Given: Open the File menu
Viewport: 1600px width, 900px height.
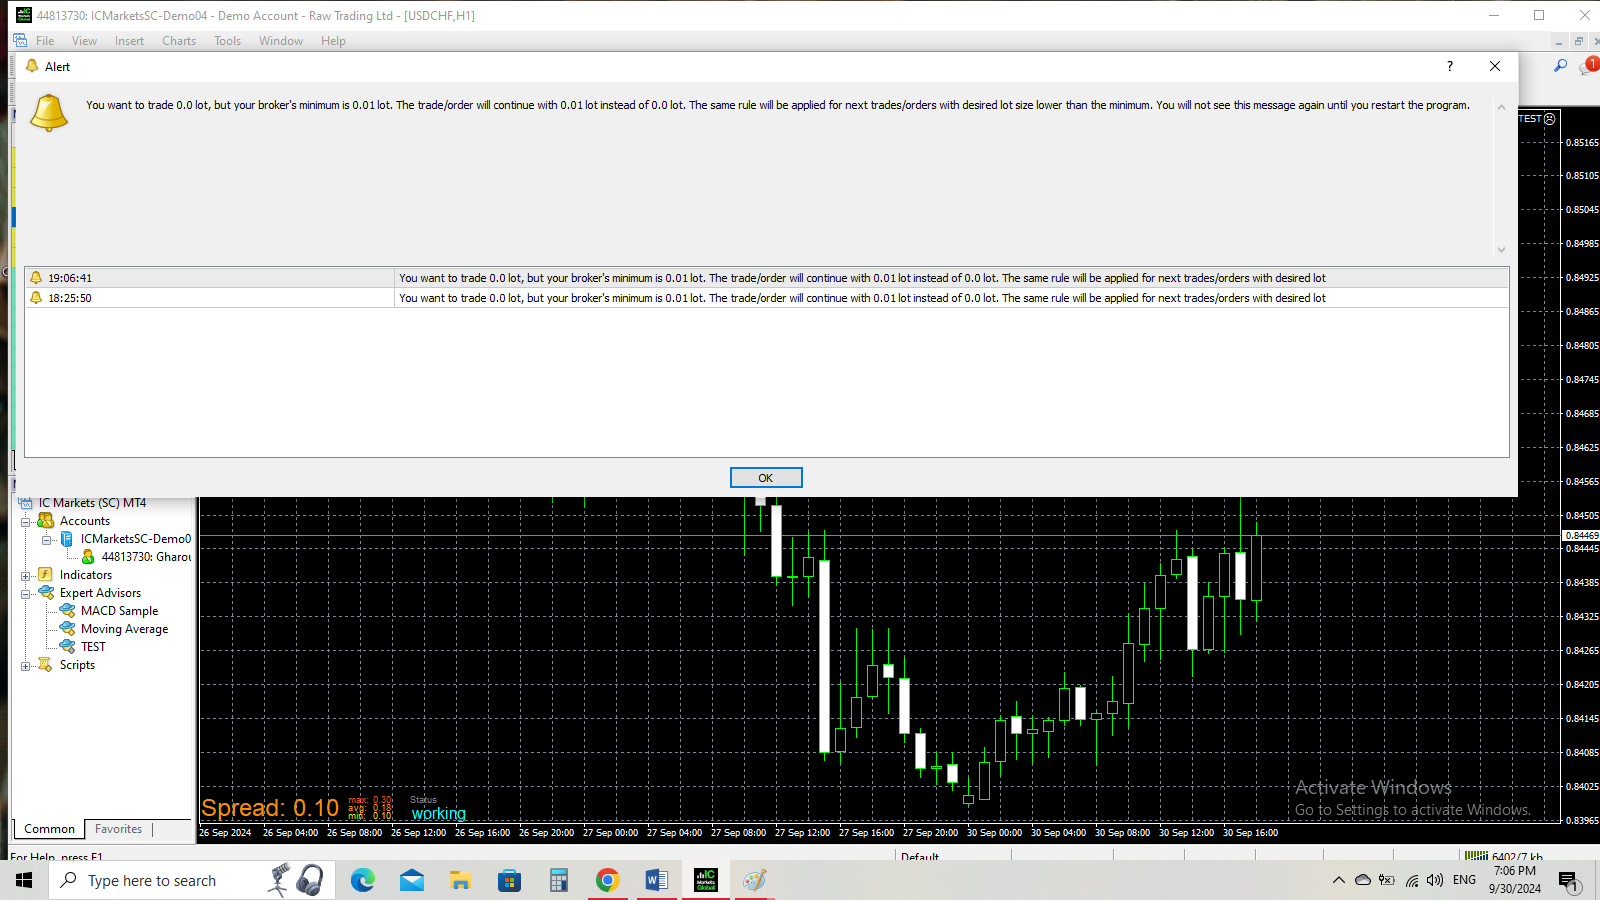Looking at the screenshot, I should 45,41.
